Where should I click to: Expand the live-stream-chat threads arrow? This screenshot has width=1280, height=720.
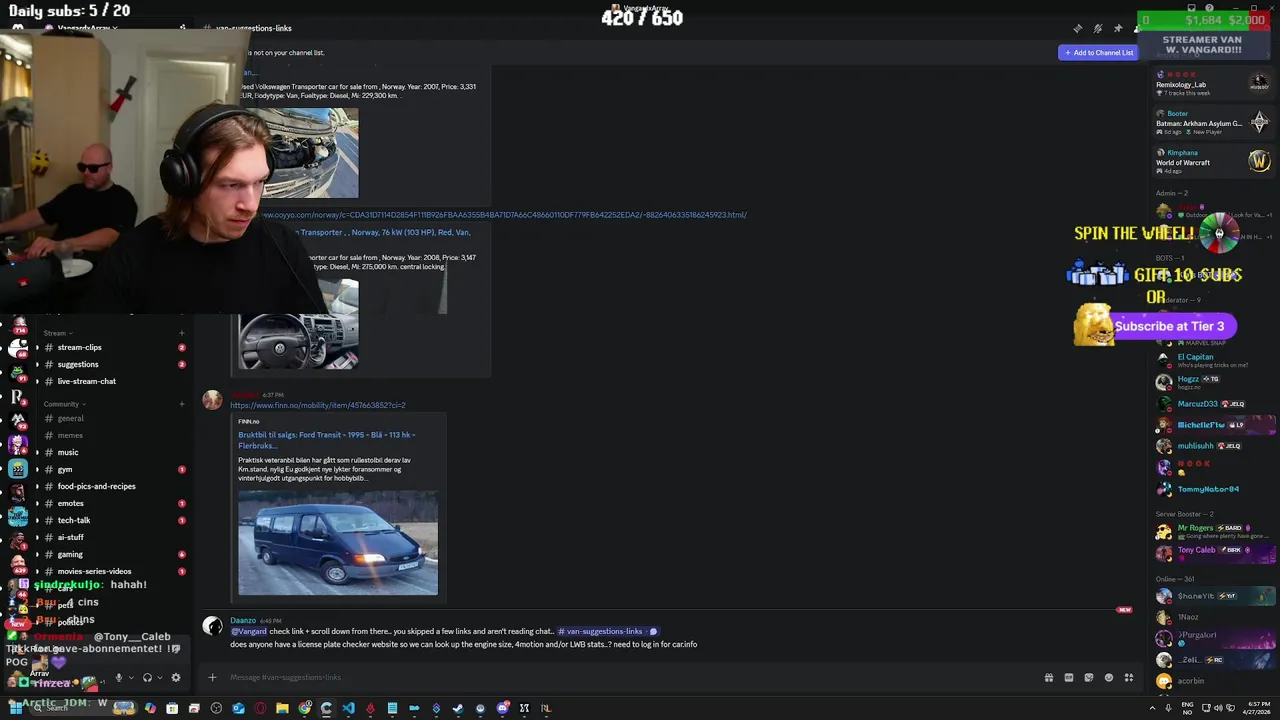pos(37,381)
